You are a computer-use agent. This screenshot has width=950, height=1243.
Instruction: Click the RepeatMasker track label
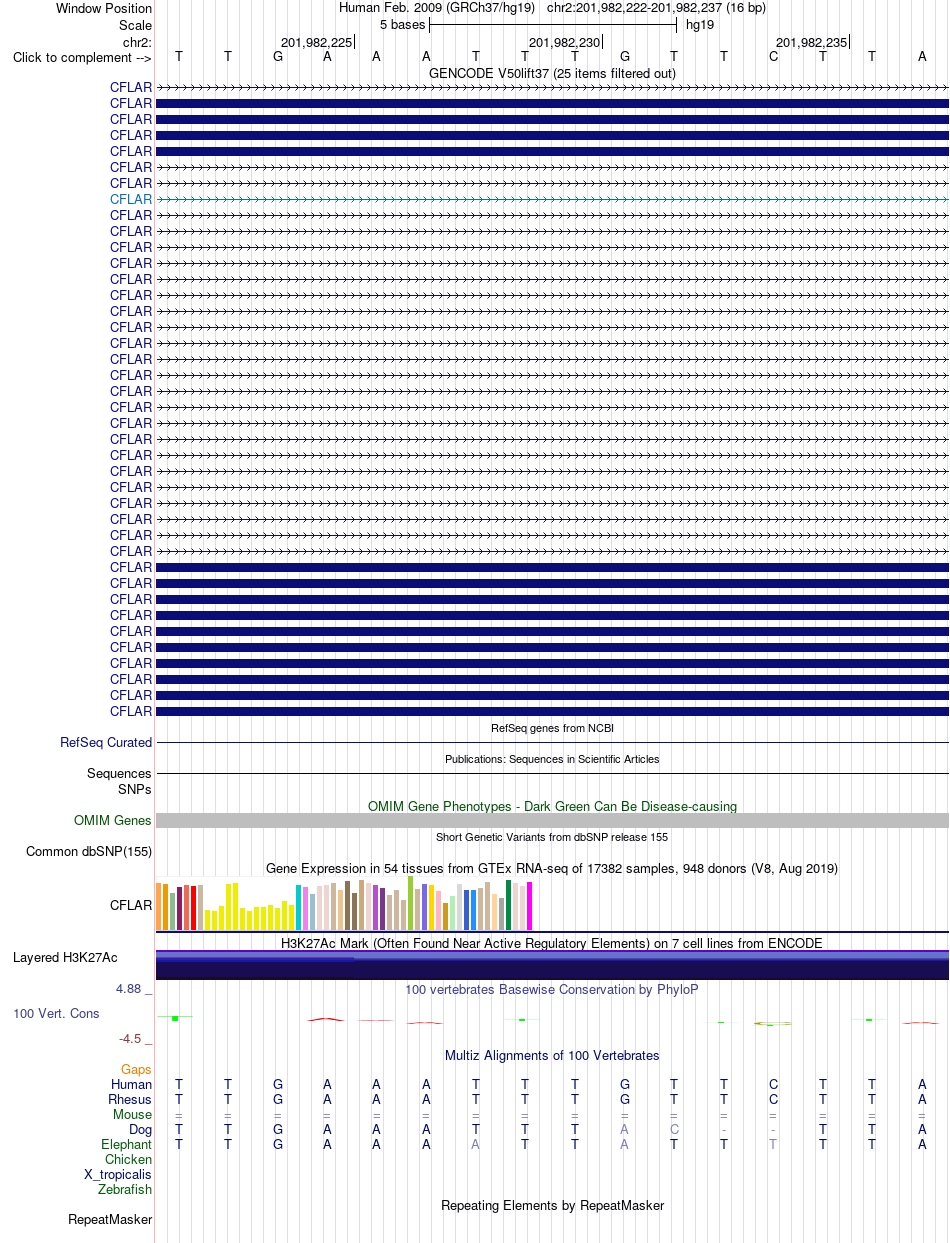click(110, 1220)
